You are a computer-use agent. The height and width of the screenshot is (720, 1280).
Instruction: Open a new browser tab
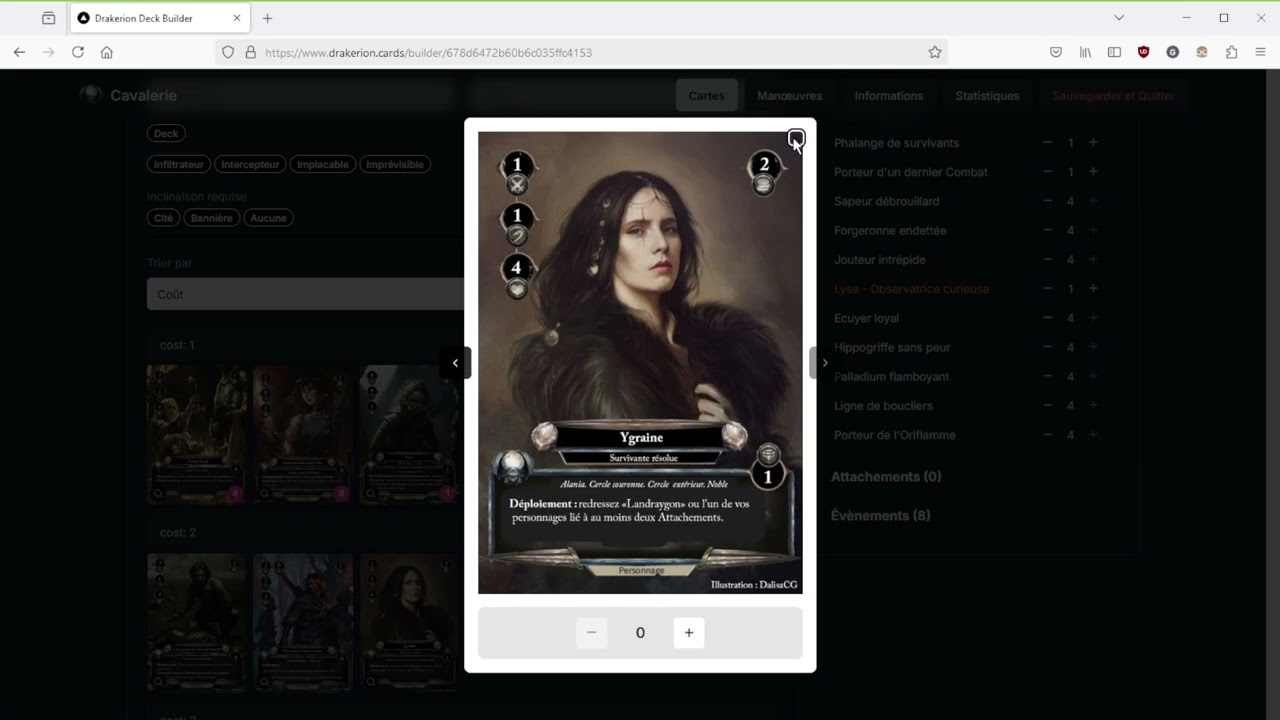tap(267, 18)
